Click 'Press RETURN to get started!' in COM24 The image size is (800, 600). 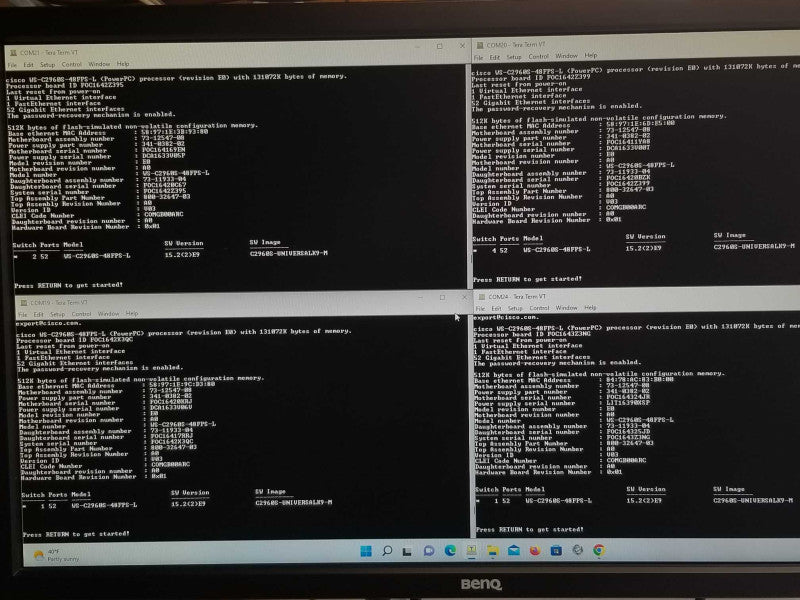[530, 530]
